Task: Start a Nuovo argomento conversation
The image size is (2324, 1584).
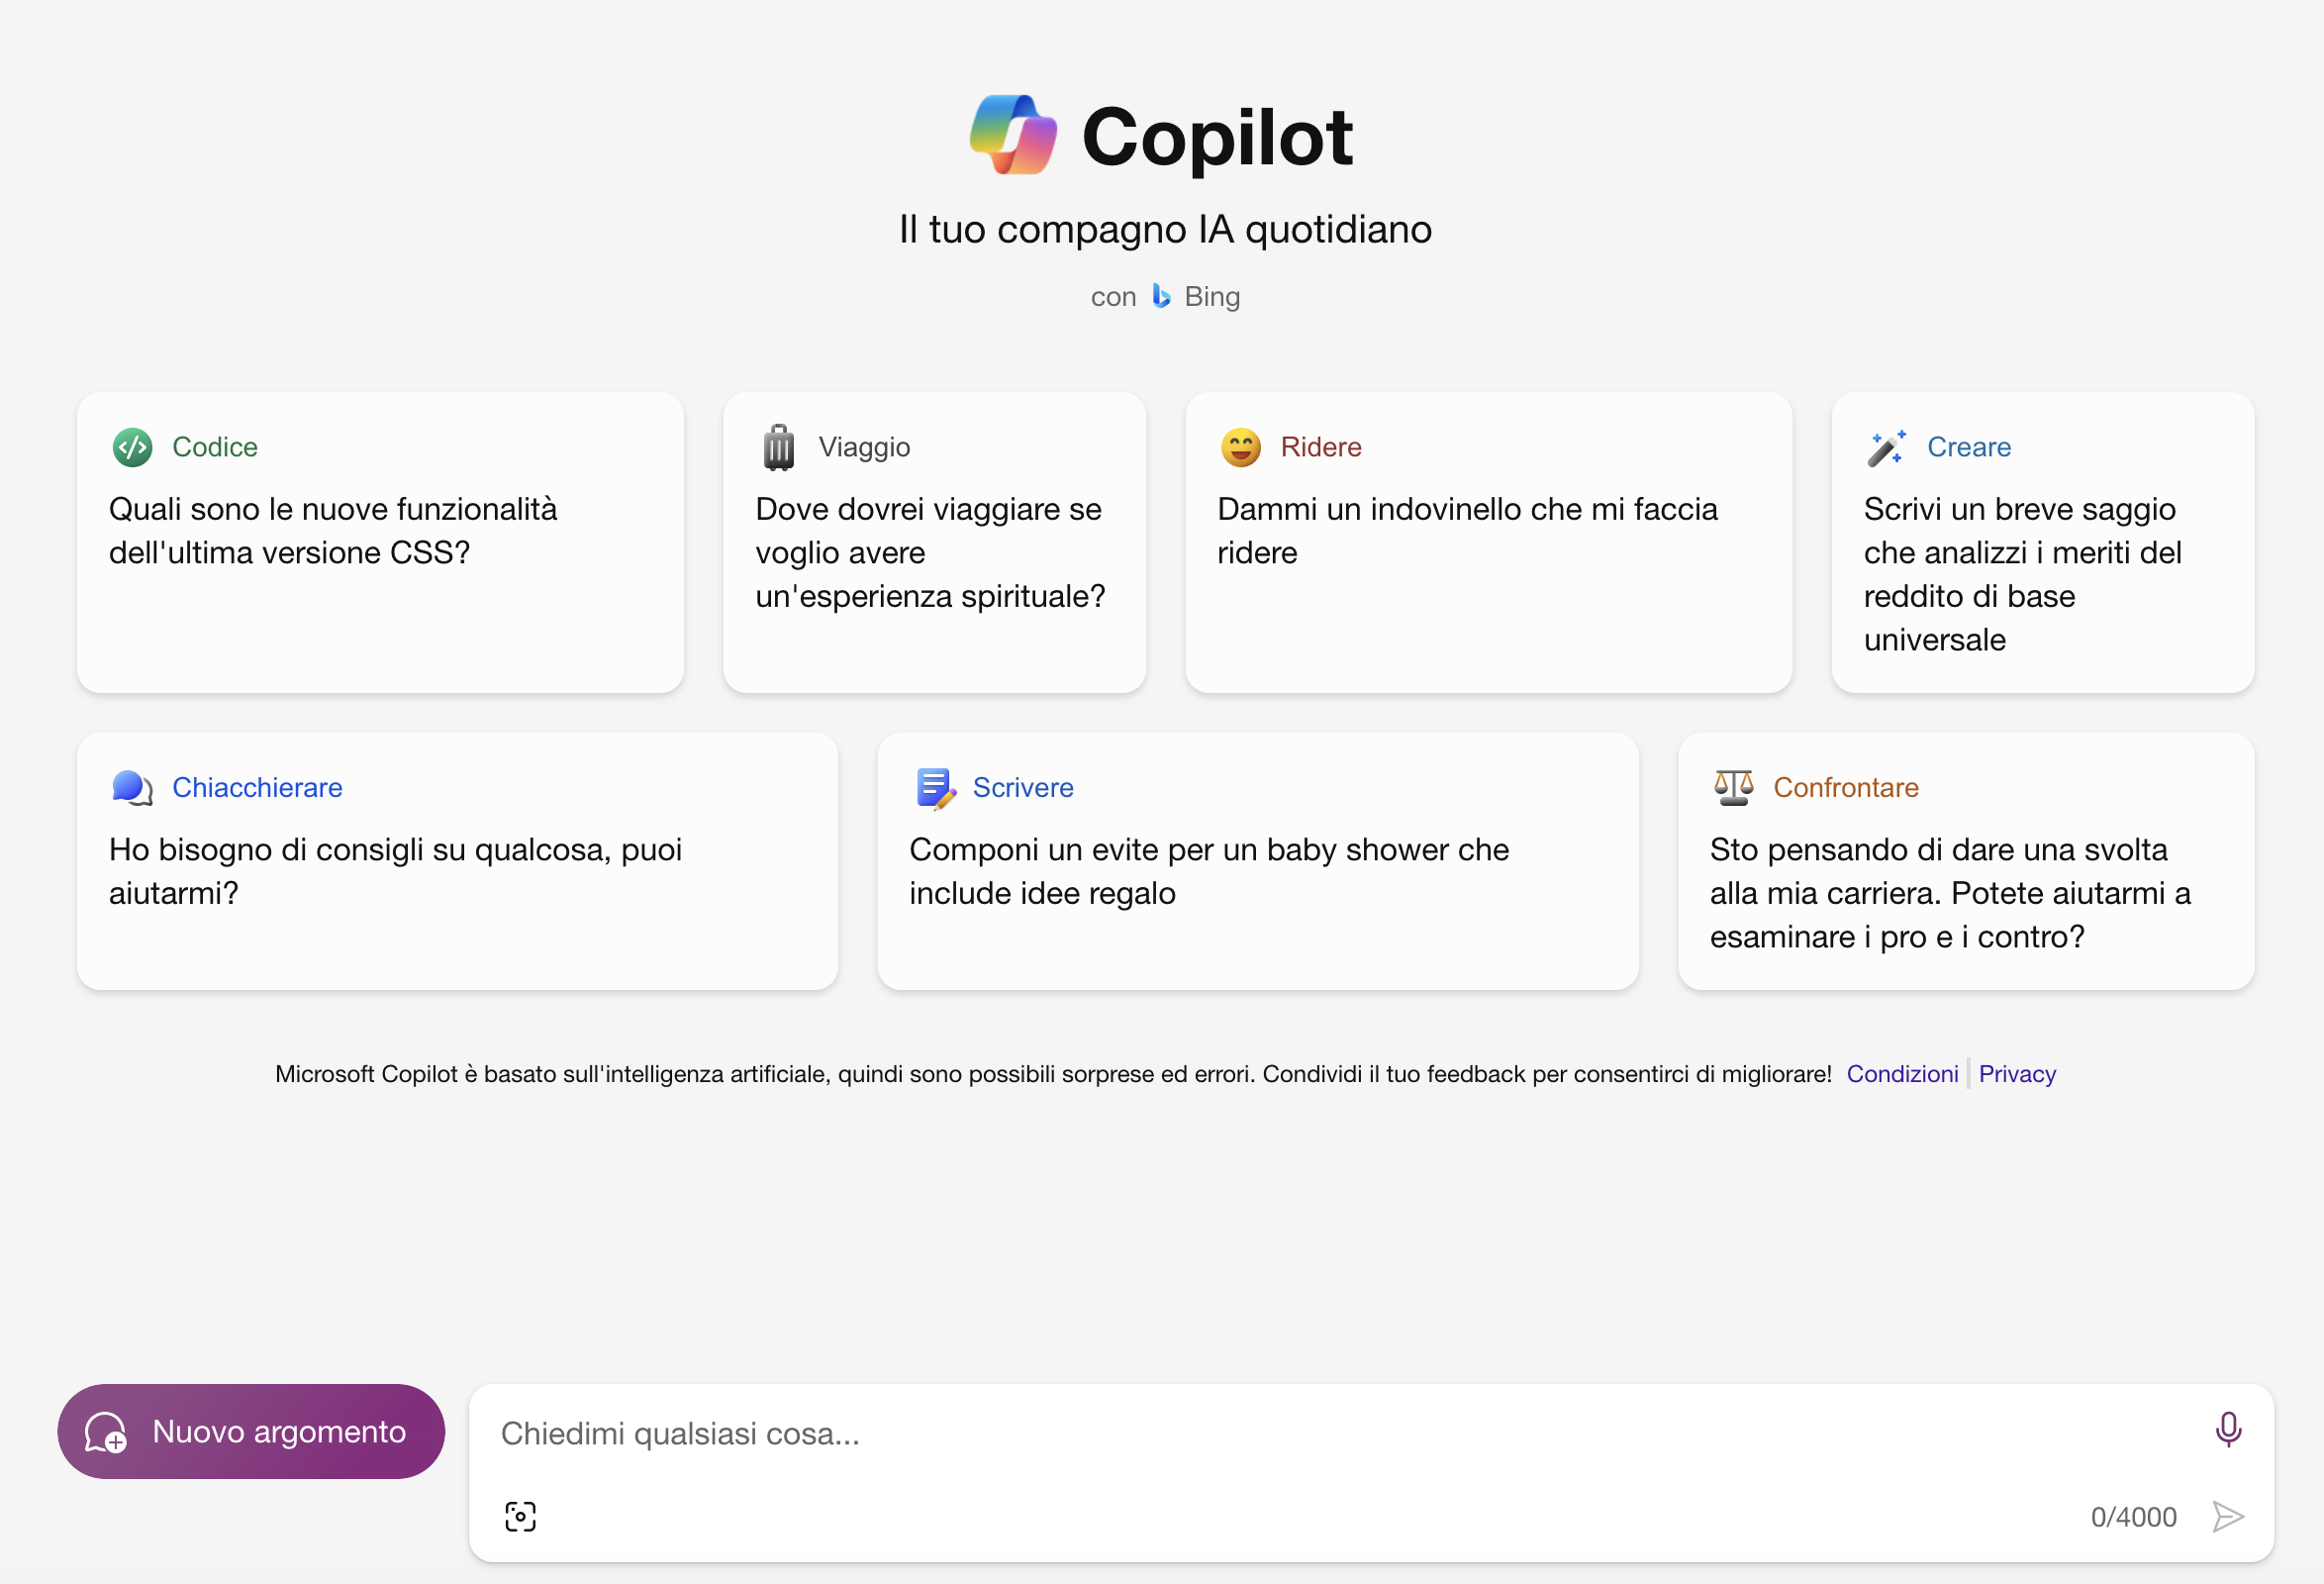Action: coord(251,1431)
